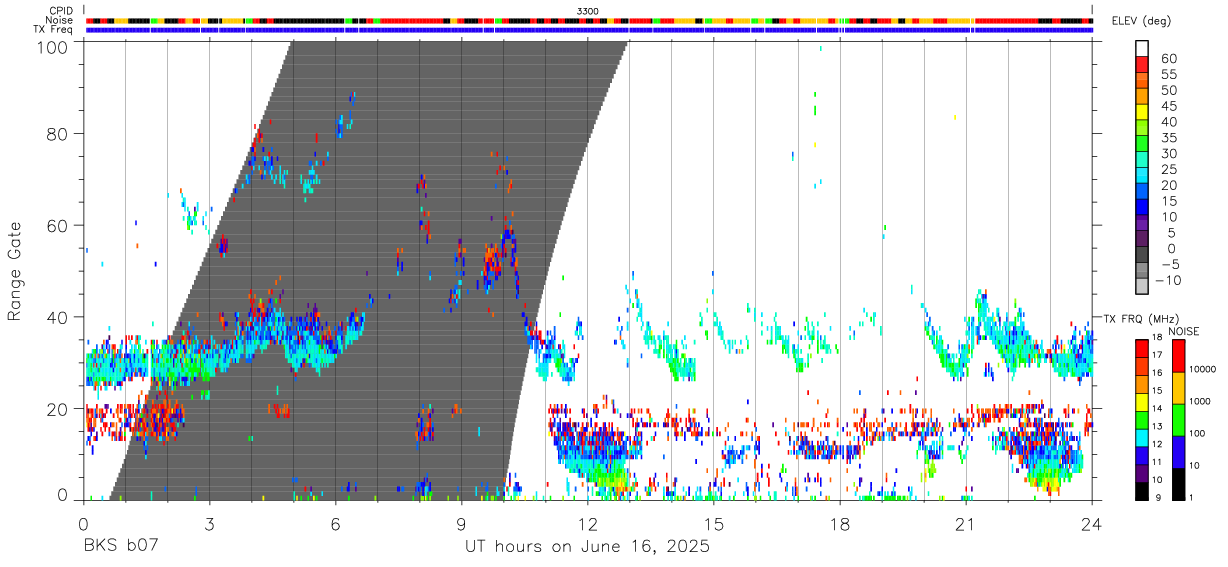The height and width of the screenshot is (567, 1228).
Task: Click the '60' tick on the Range Gate axis
Action: (59, 226)
